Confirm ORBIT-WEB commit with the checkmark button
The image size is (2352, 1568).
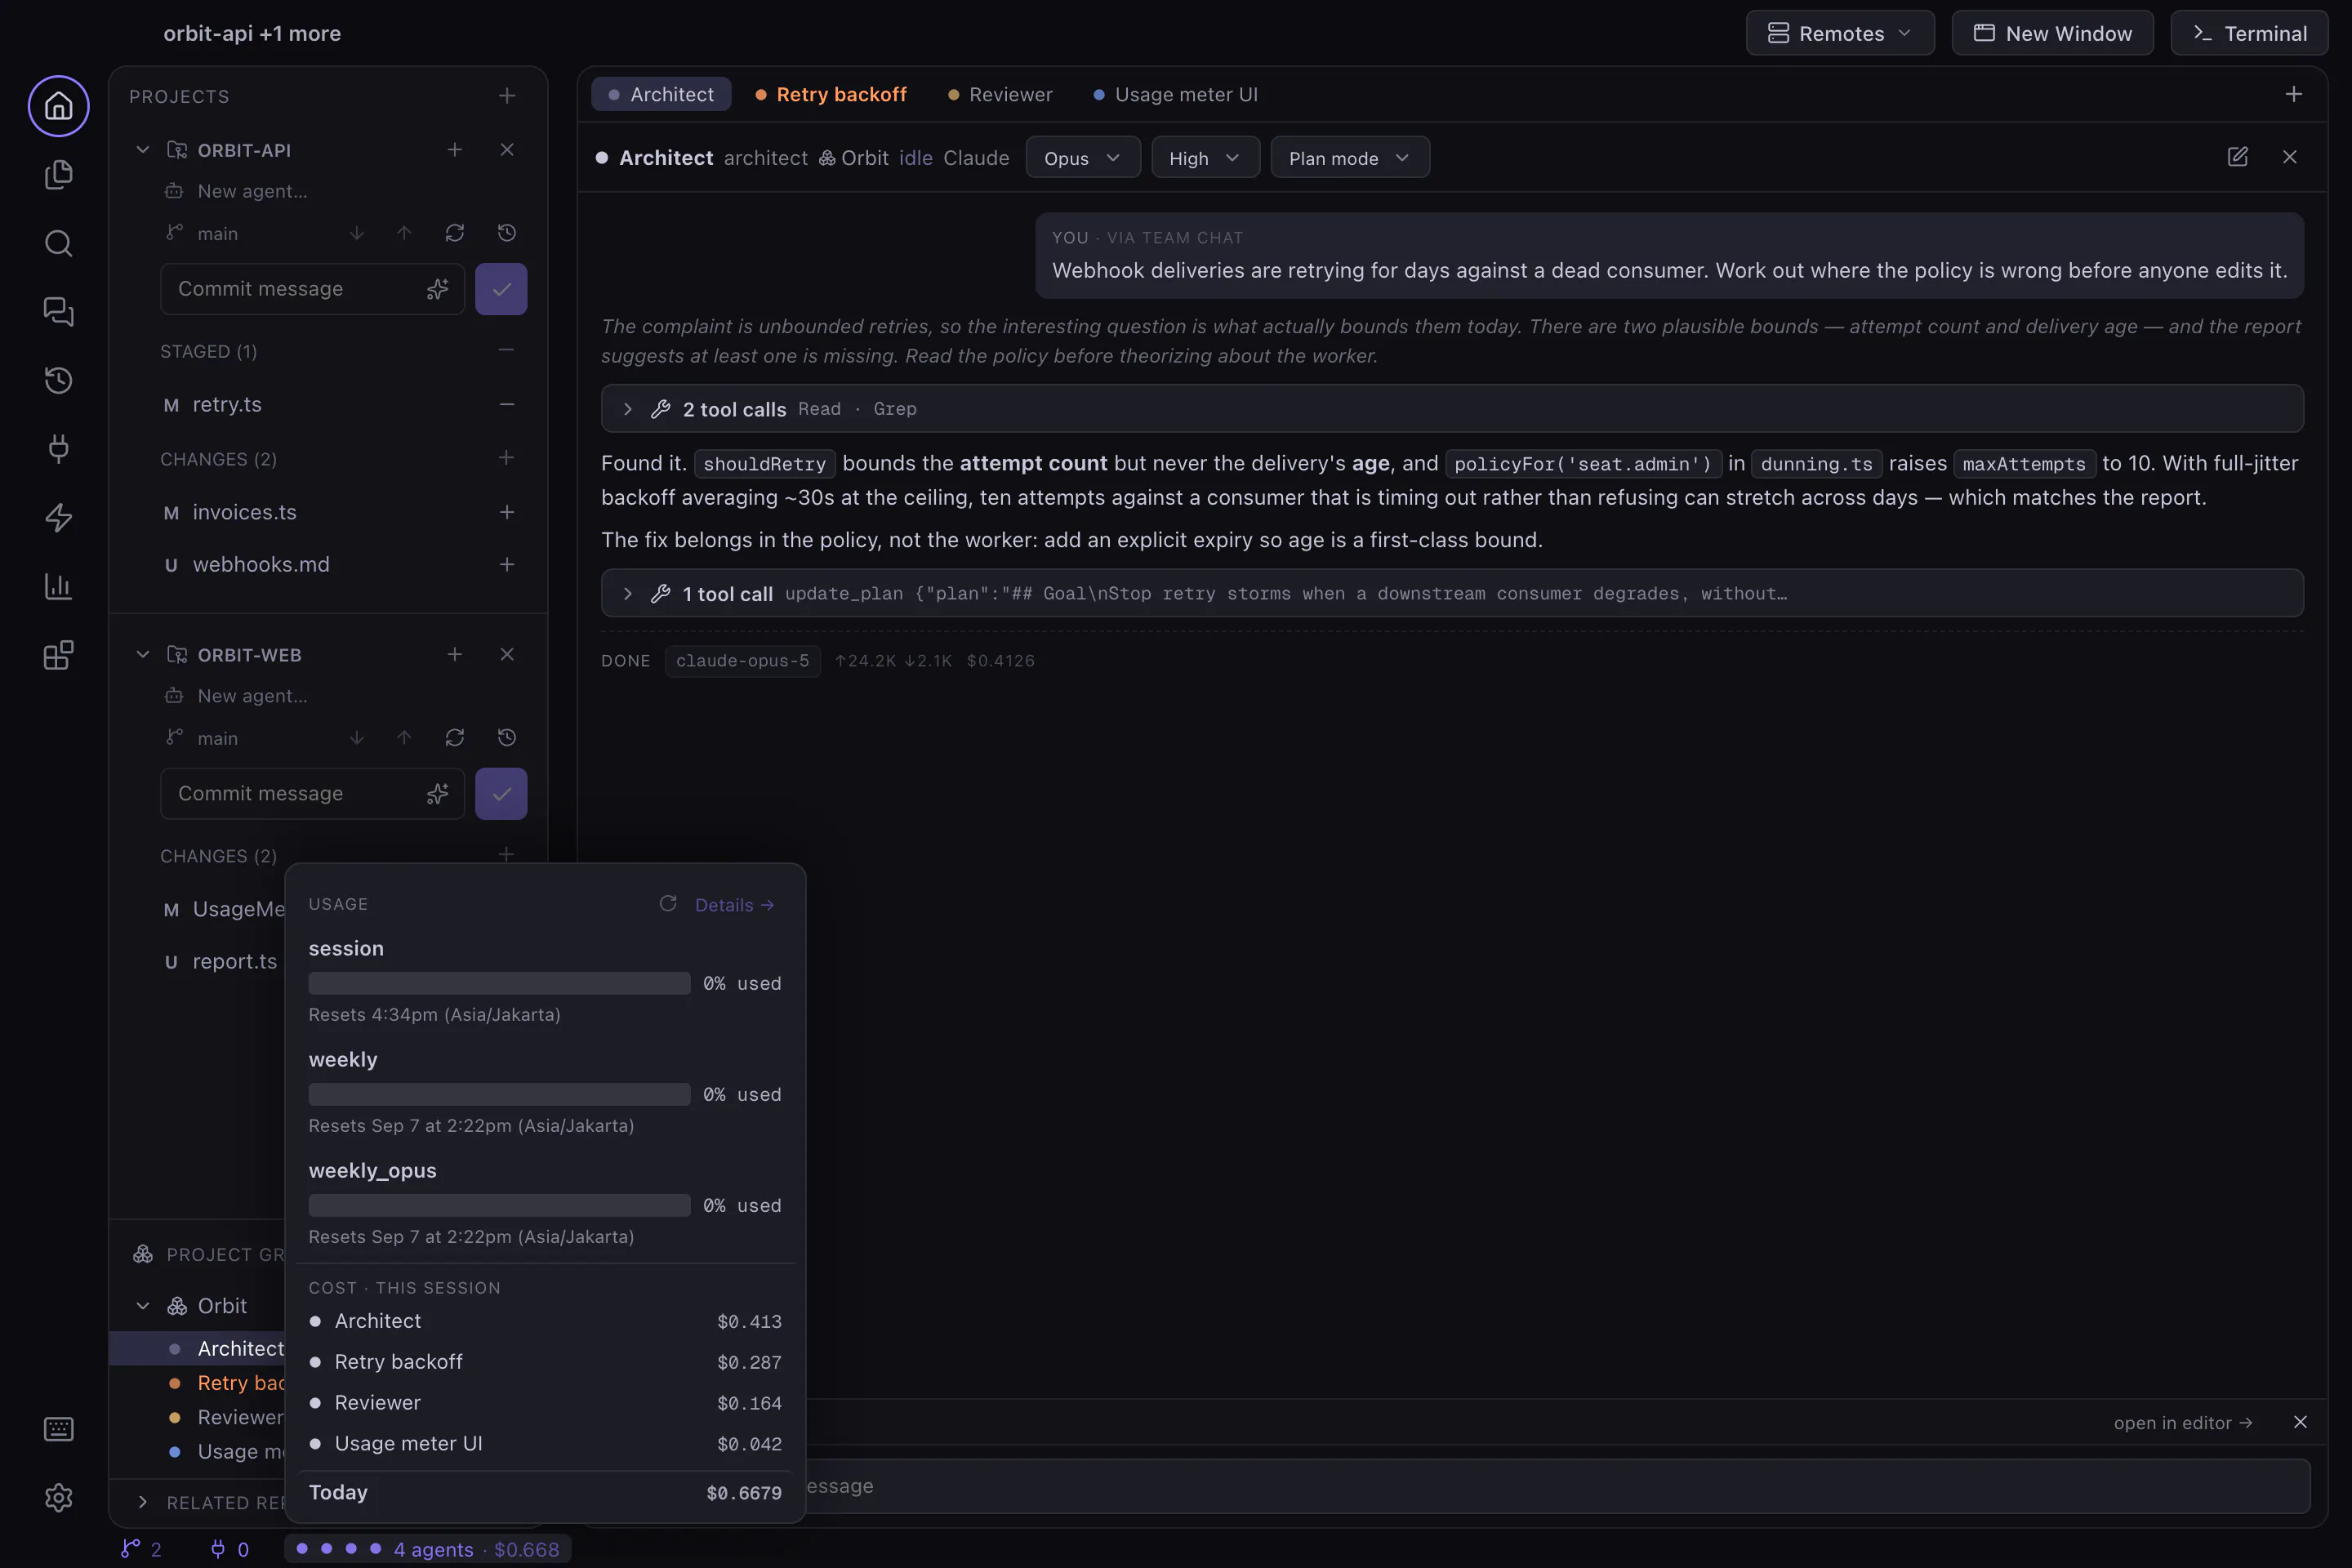pos(501,794)
